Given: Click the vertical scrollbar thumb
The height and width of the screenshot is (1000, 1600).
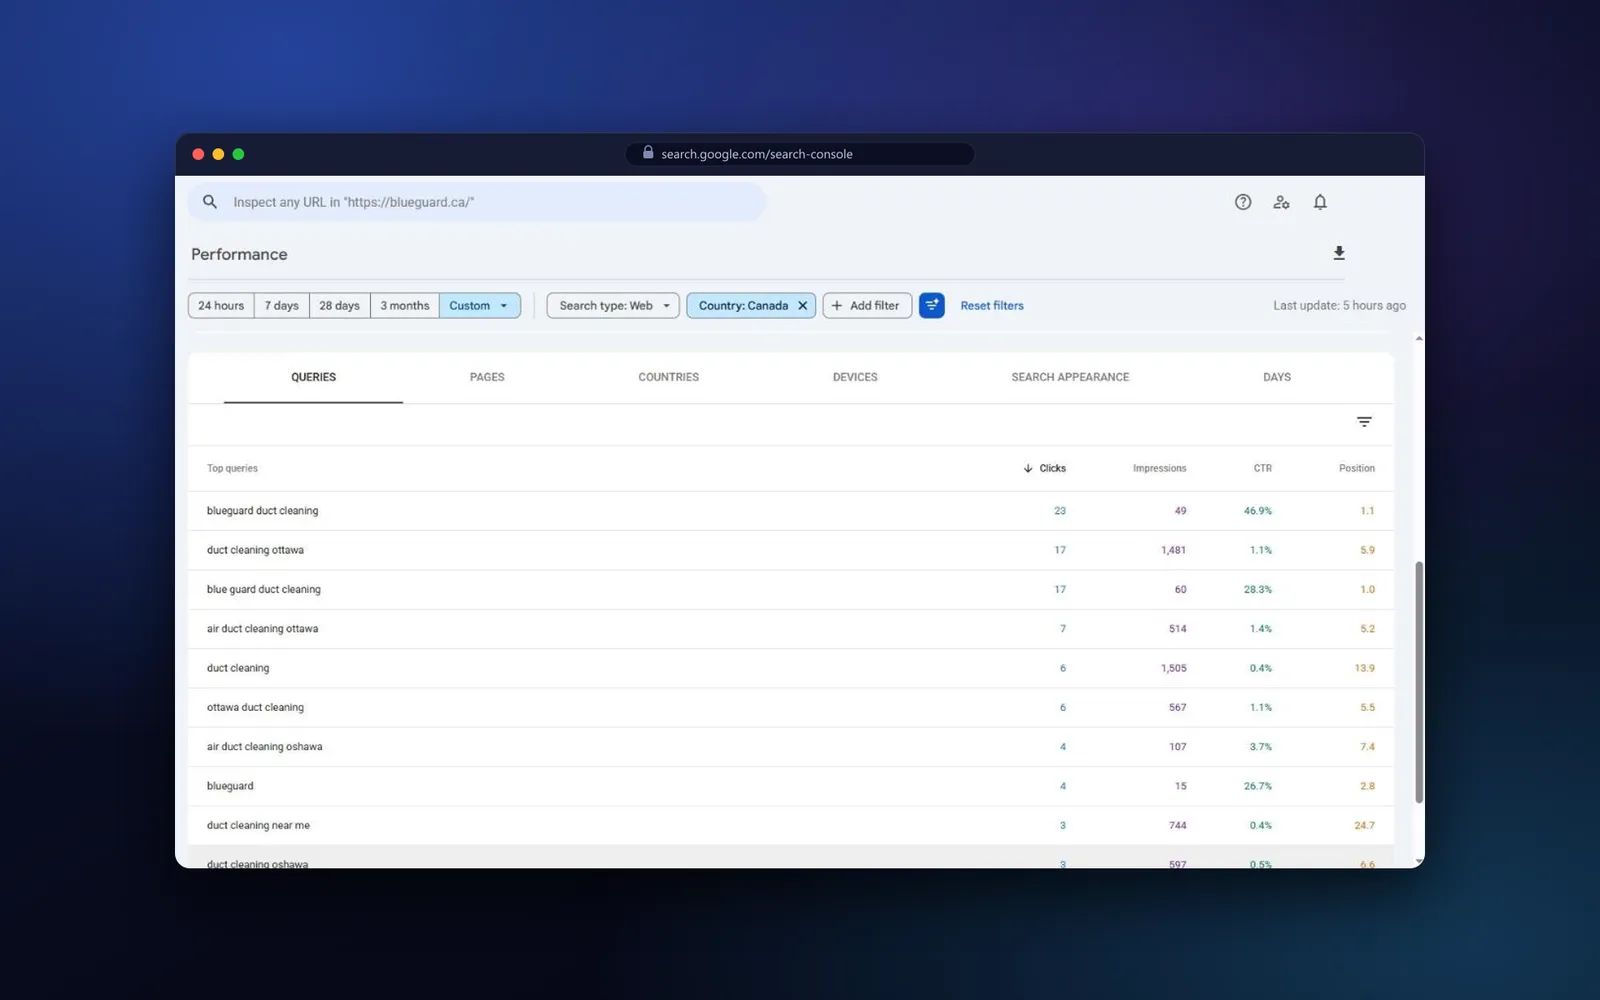Looking at the screenshot, I should point(1419,682).
